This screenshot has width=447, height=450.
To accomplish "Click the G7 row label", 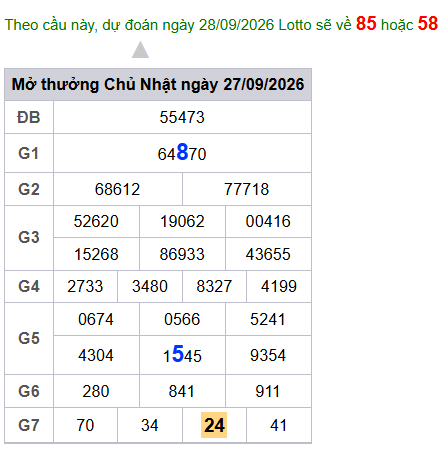I will [x=29, y=425].
